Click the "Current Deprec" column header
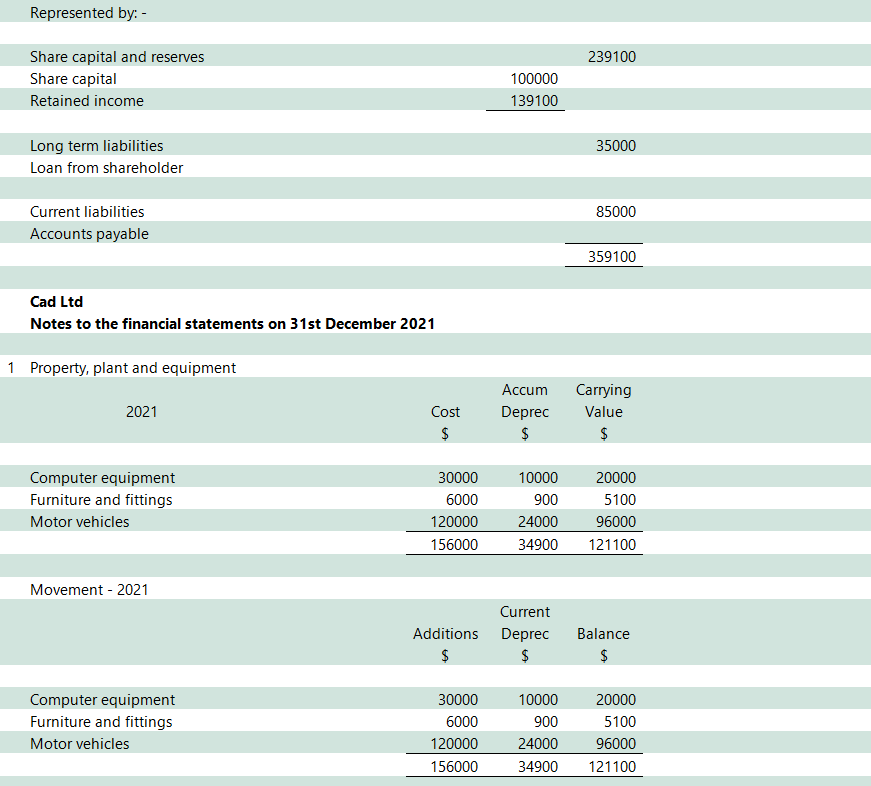This screenshot has width=871, height=786. coord(525,623)
